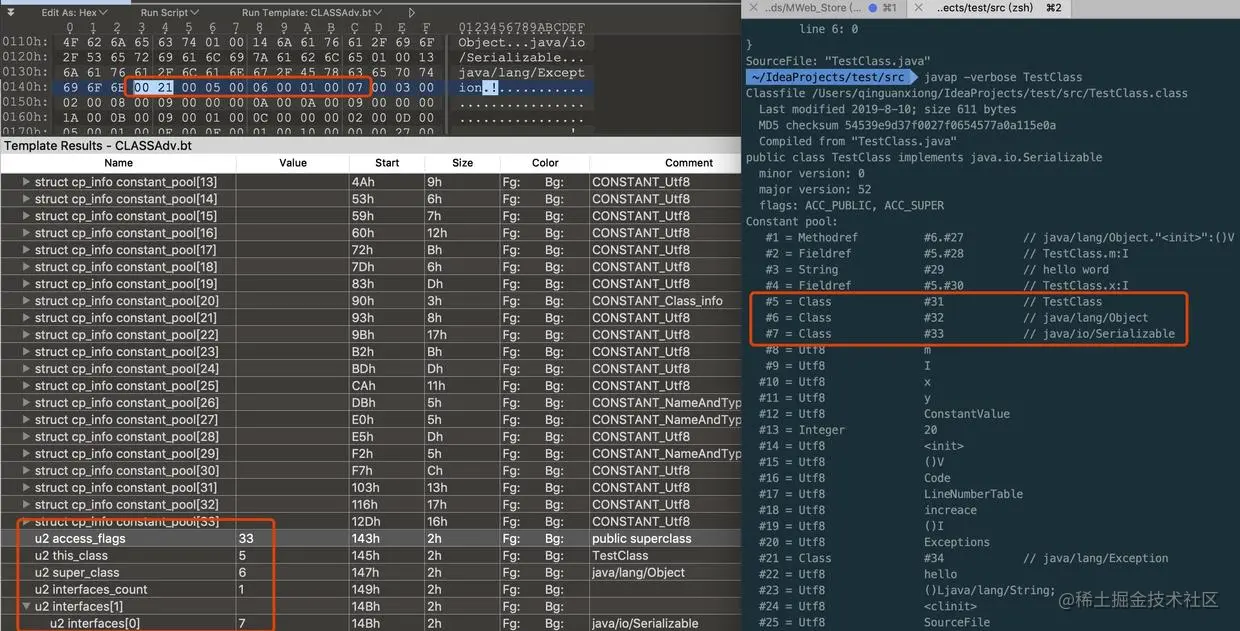Click the 'public superclass' comment cell

click(x=641, y=539)
